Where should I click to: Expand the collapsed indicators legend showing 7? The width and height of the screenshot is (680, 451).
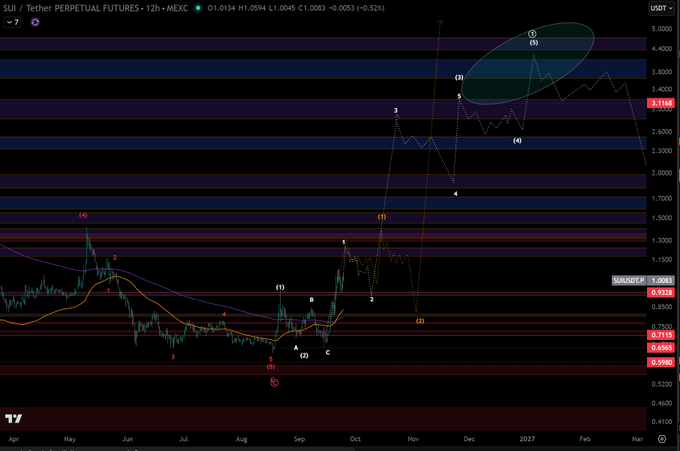coord(13,22)
